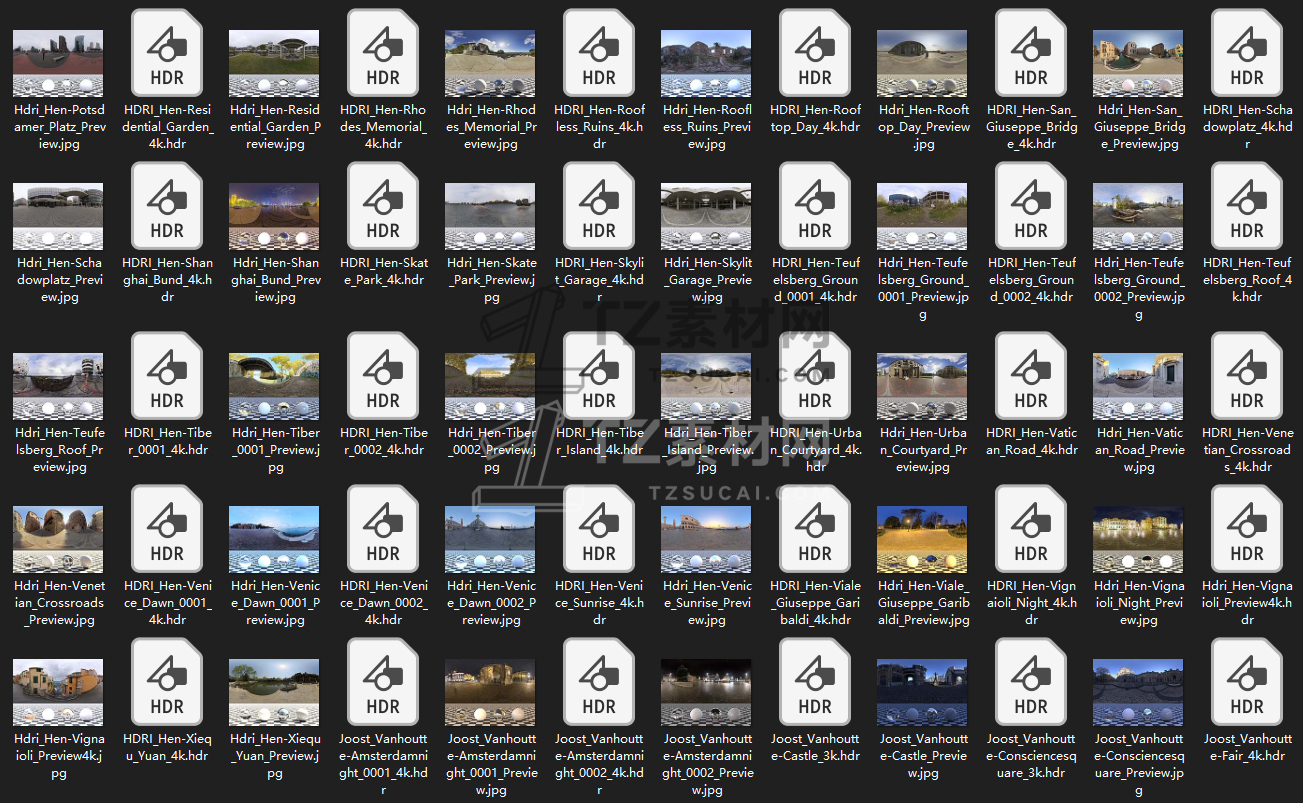Click the Rhodes_Memorial_4k HDR file icon
The height and width of the screenshot is (803, 1303).
point(383,54)
